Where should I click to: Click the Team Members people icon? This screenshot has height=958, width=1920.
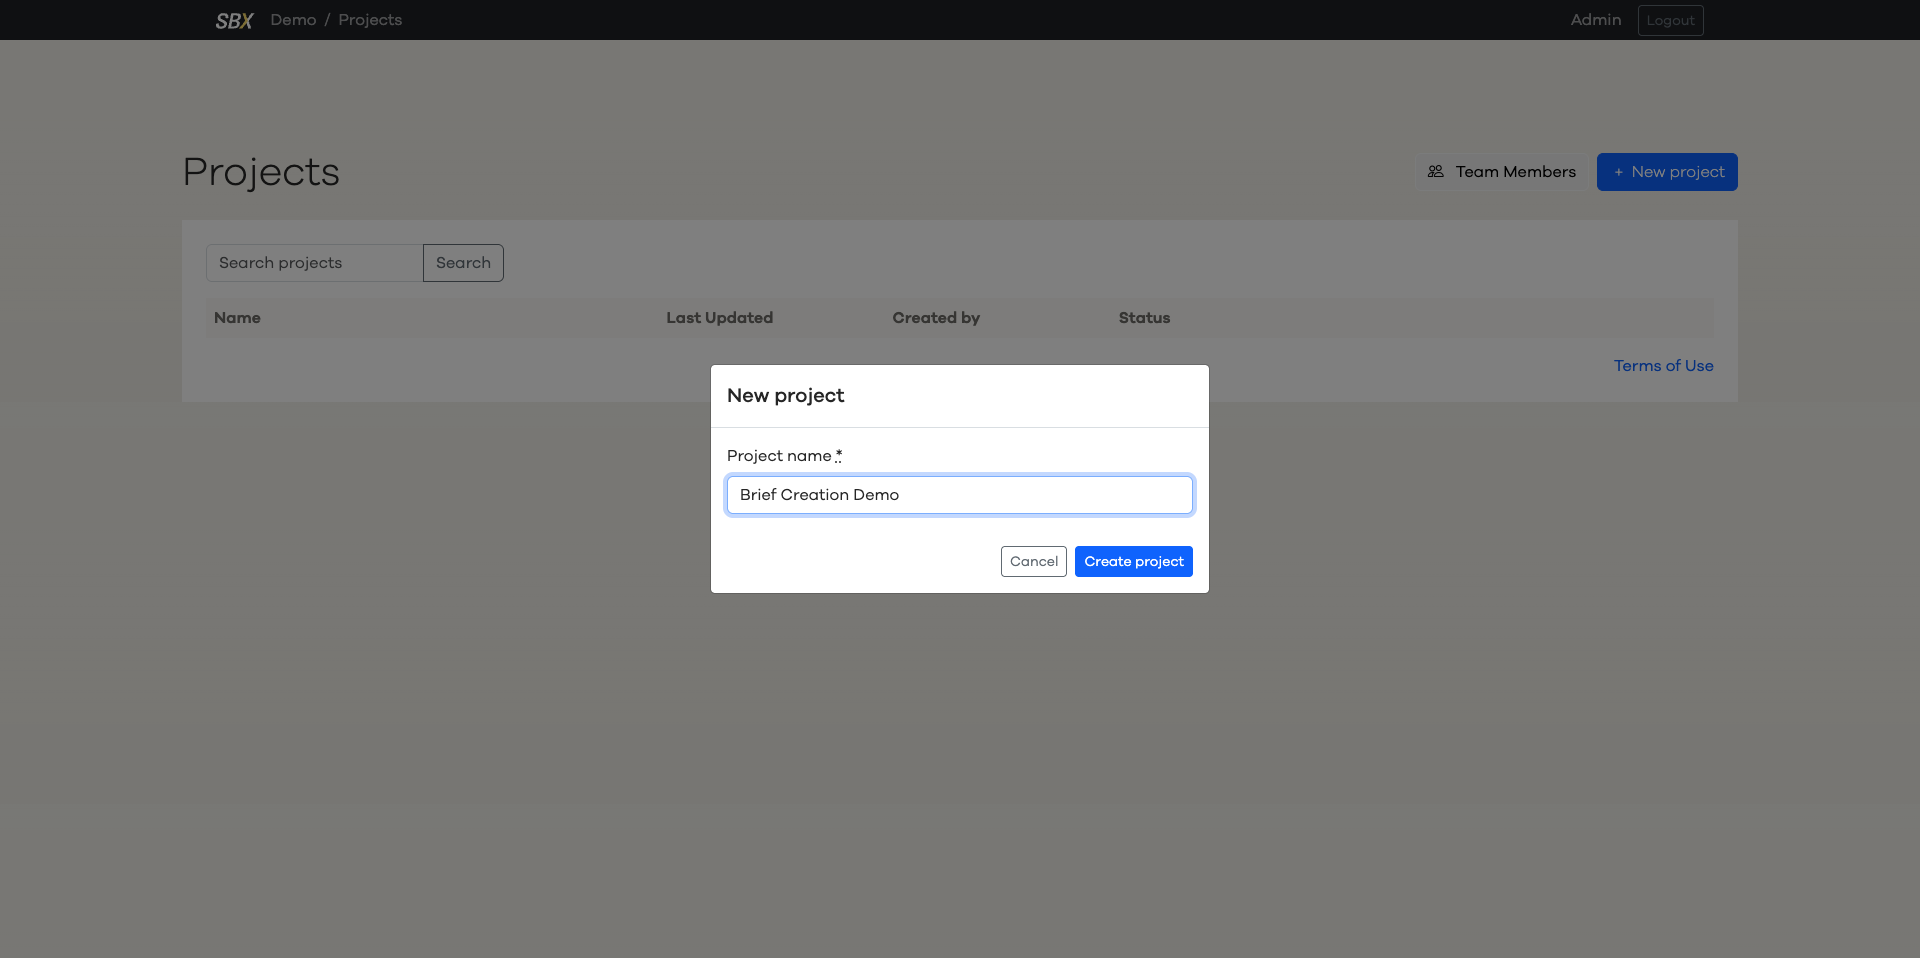[1436, 172]
